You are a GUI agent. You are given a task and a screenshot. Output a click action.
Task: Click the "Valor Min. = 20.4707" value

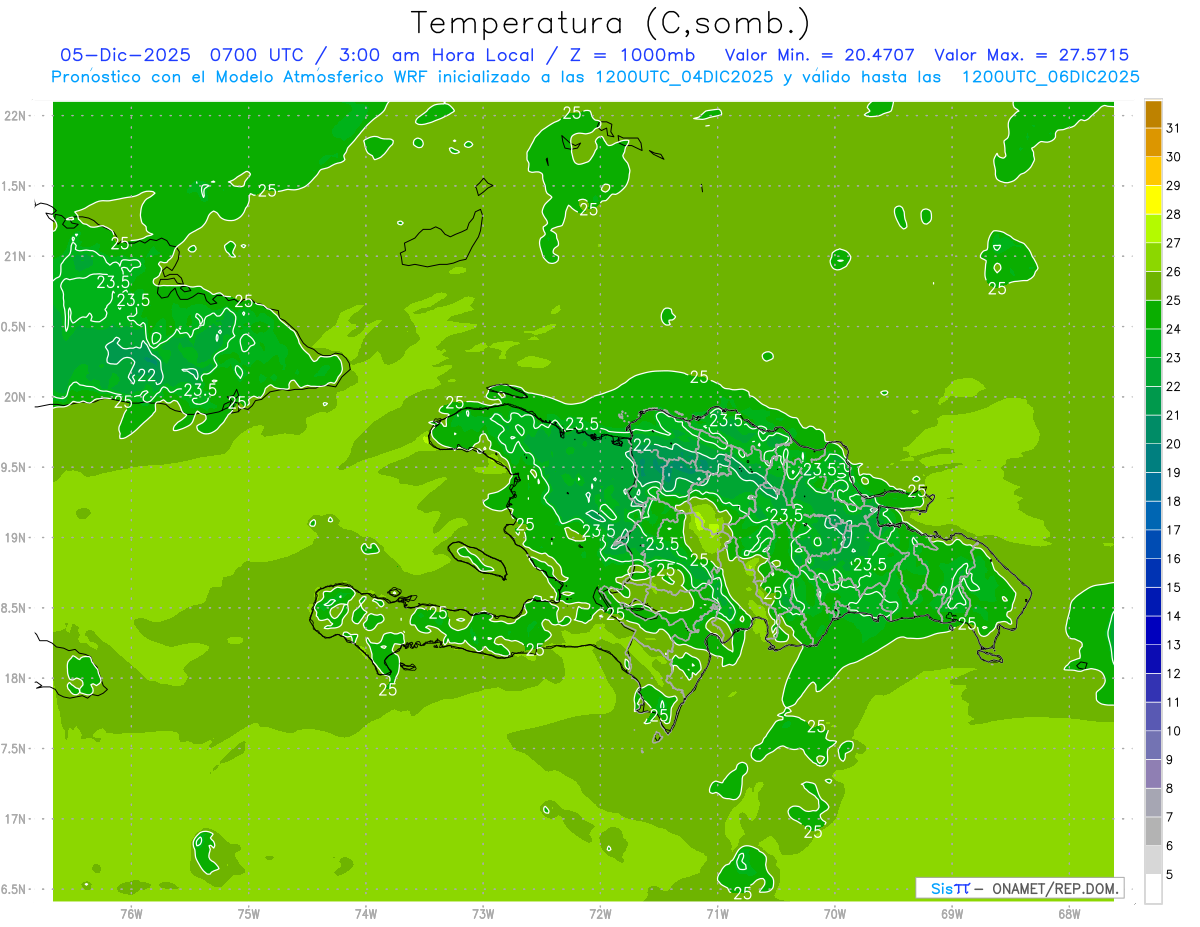tap(820, 55)
